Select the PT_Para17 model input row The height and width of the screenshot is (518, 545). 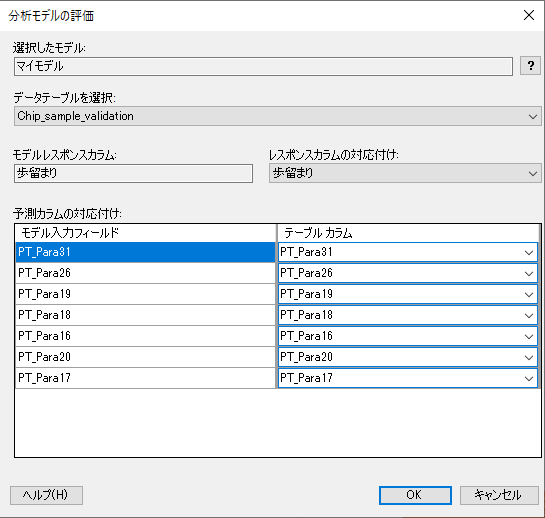(145, 378)
